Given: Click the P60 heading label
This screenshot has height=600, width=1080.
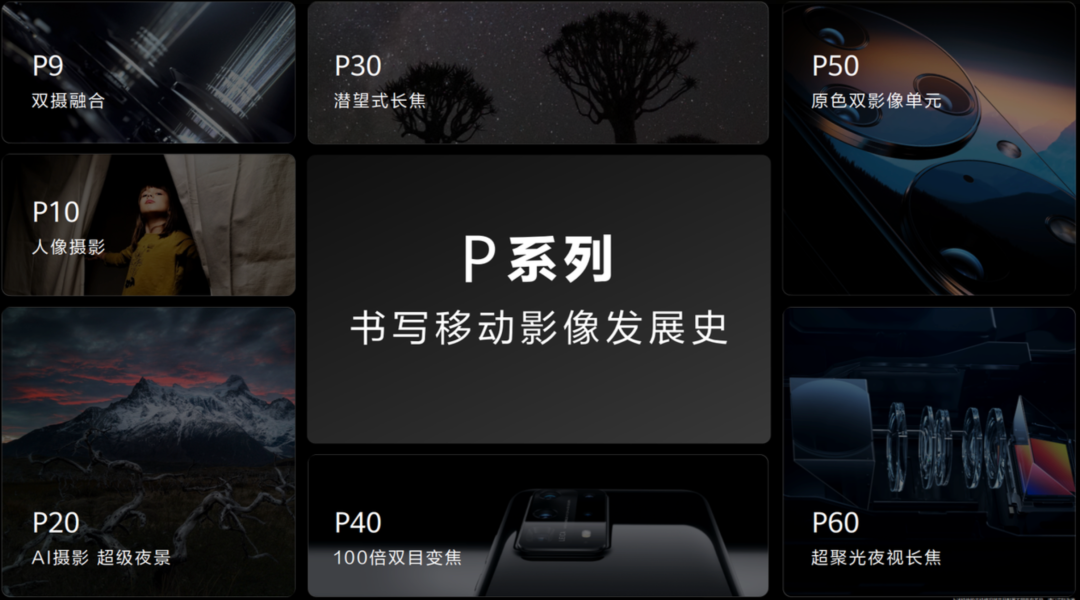Looking at the screenshot, I should pyautogui.click(x=835, y=523).
